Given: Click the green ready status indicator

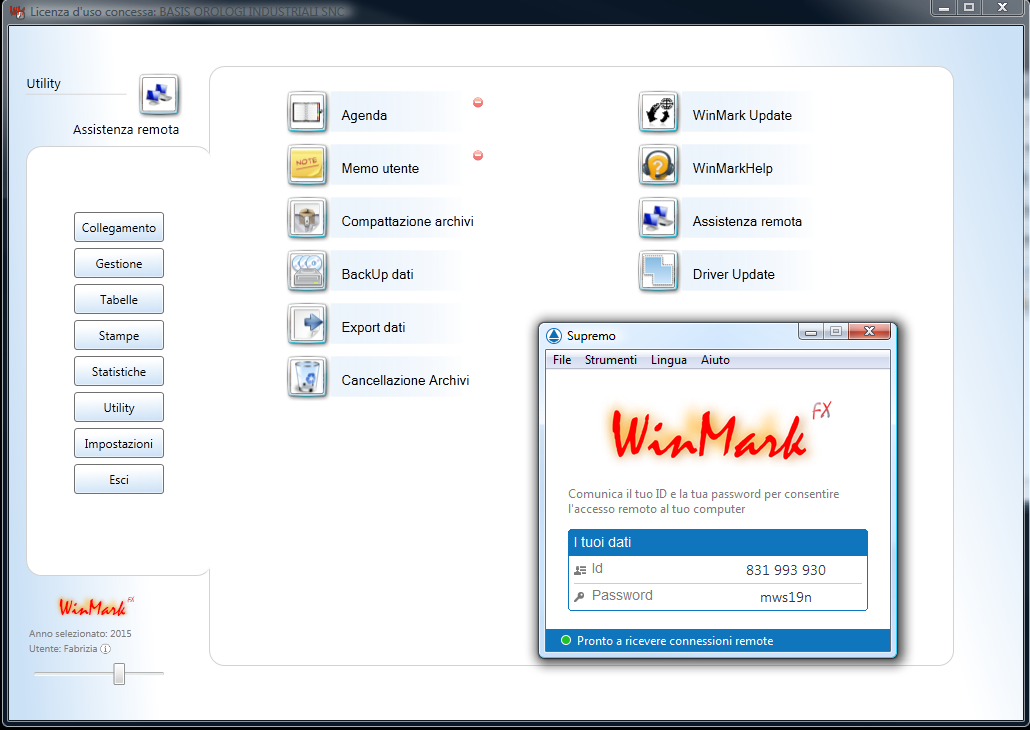Looking at the screenshot, I should coord(566,641).
